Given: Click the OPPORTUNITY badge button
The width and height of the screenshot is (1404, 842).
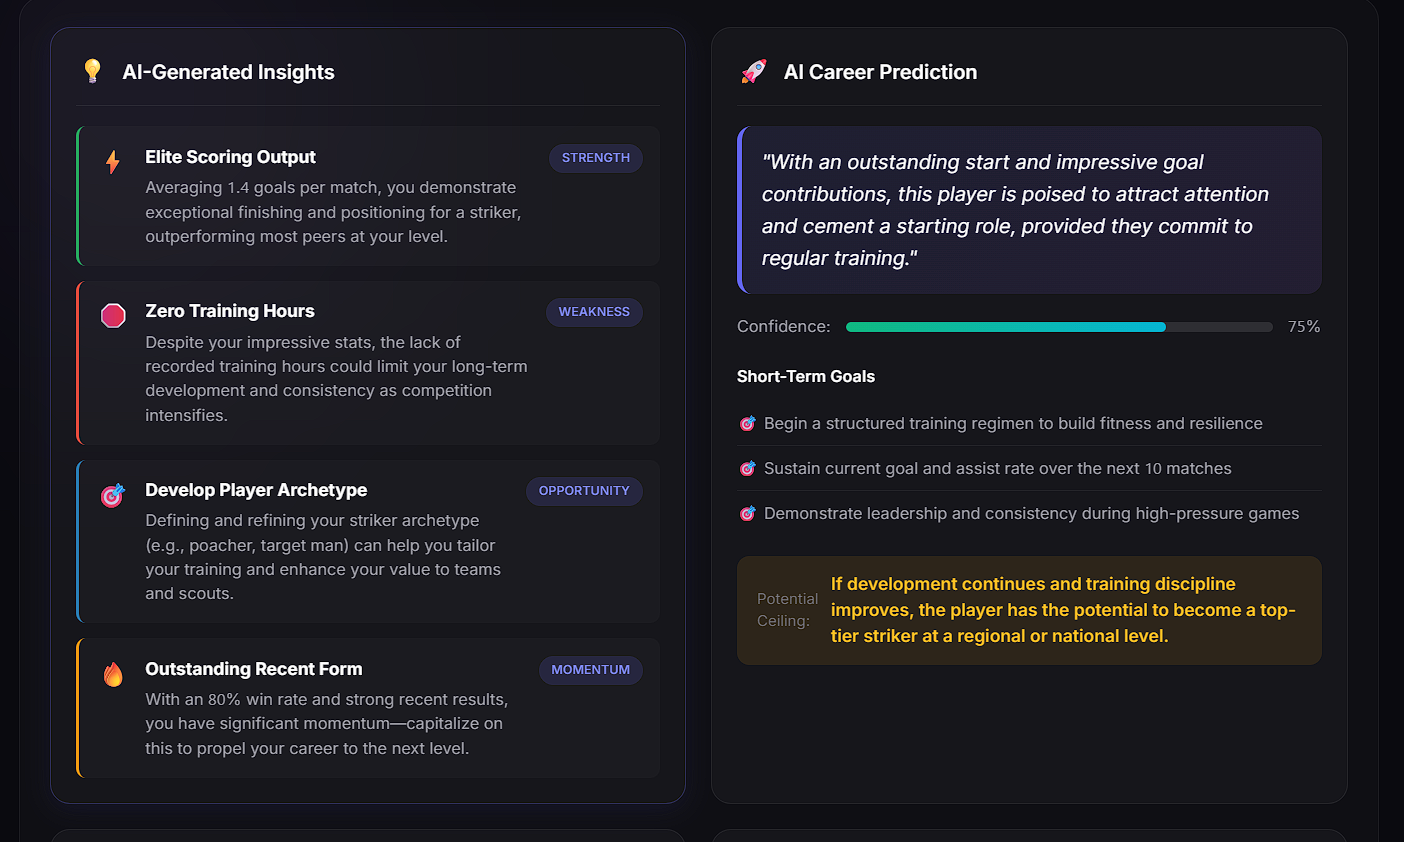Looking at the screenshot, I should tap(584, 491).
